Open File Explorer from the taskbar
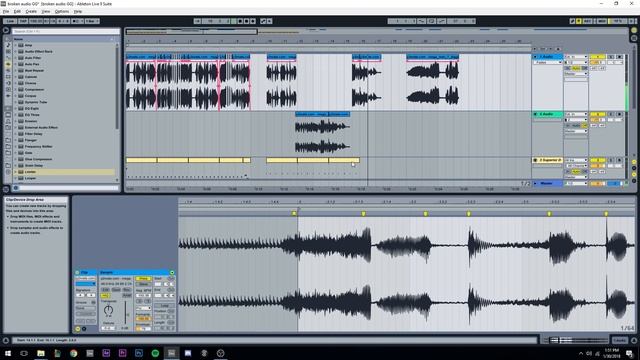Screen dimensions: 640x360 click(x=41, y=353)
